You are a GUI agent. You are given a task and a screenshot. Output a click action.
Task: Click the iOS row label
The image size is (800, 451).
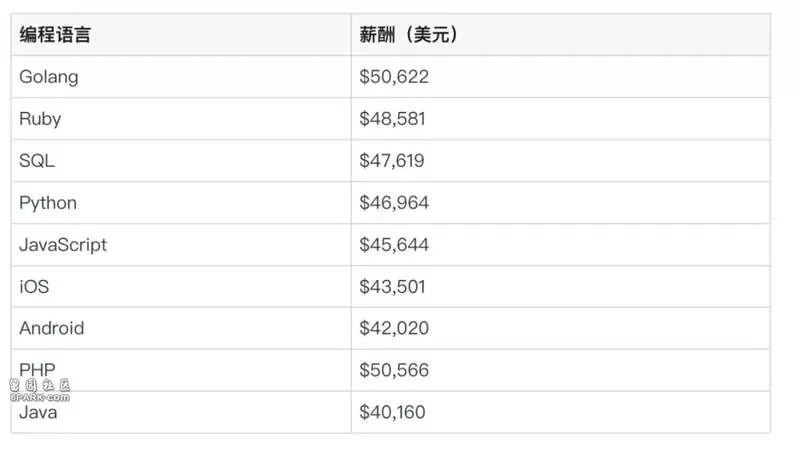click(x=34, y=287)
